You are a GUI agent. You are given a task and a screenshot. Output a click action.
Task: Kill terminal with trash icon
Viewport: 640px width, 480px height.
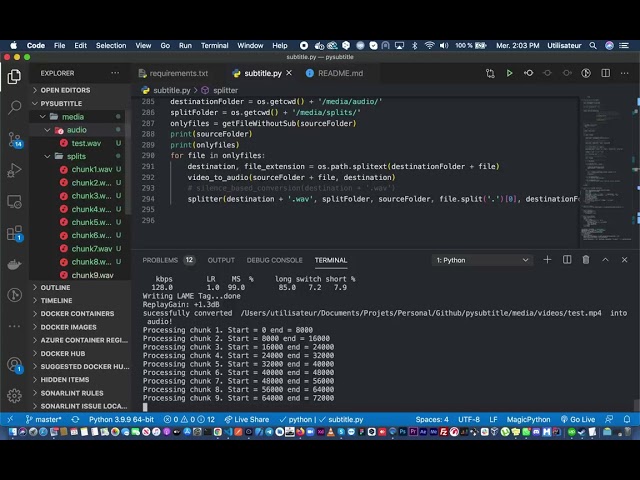[586, 260]
